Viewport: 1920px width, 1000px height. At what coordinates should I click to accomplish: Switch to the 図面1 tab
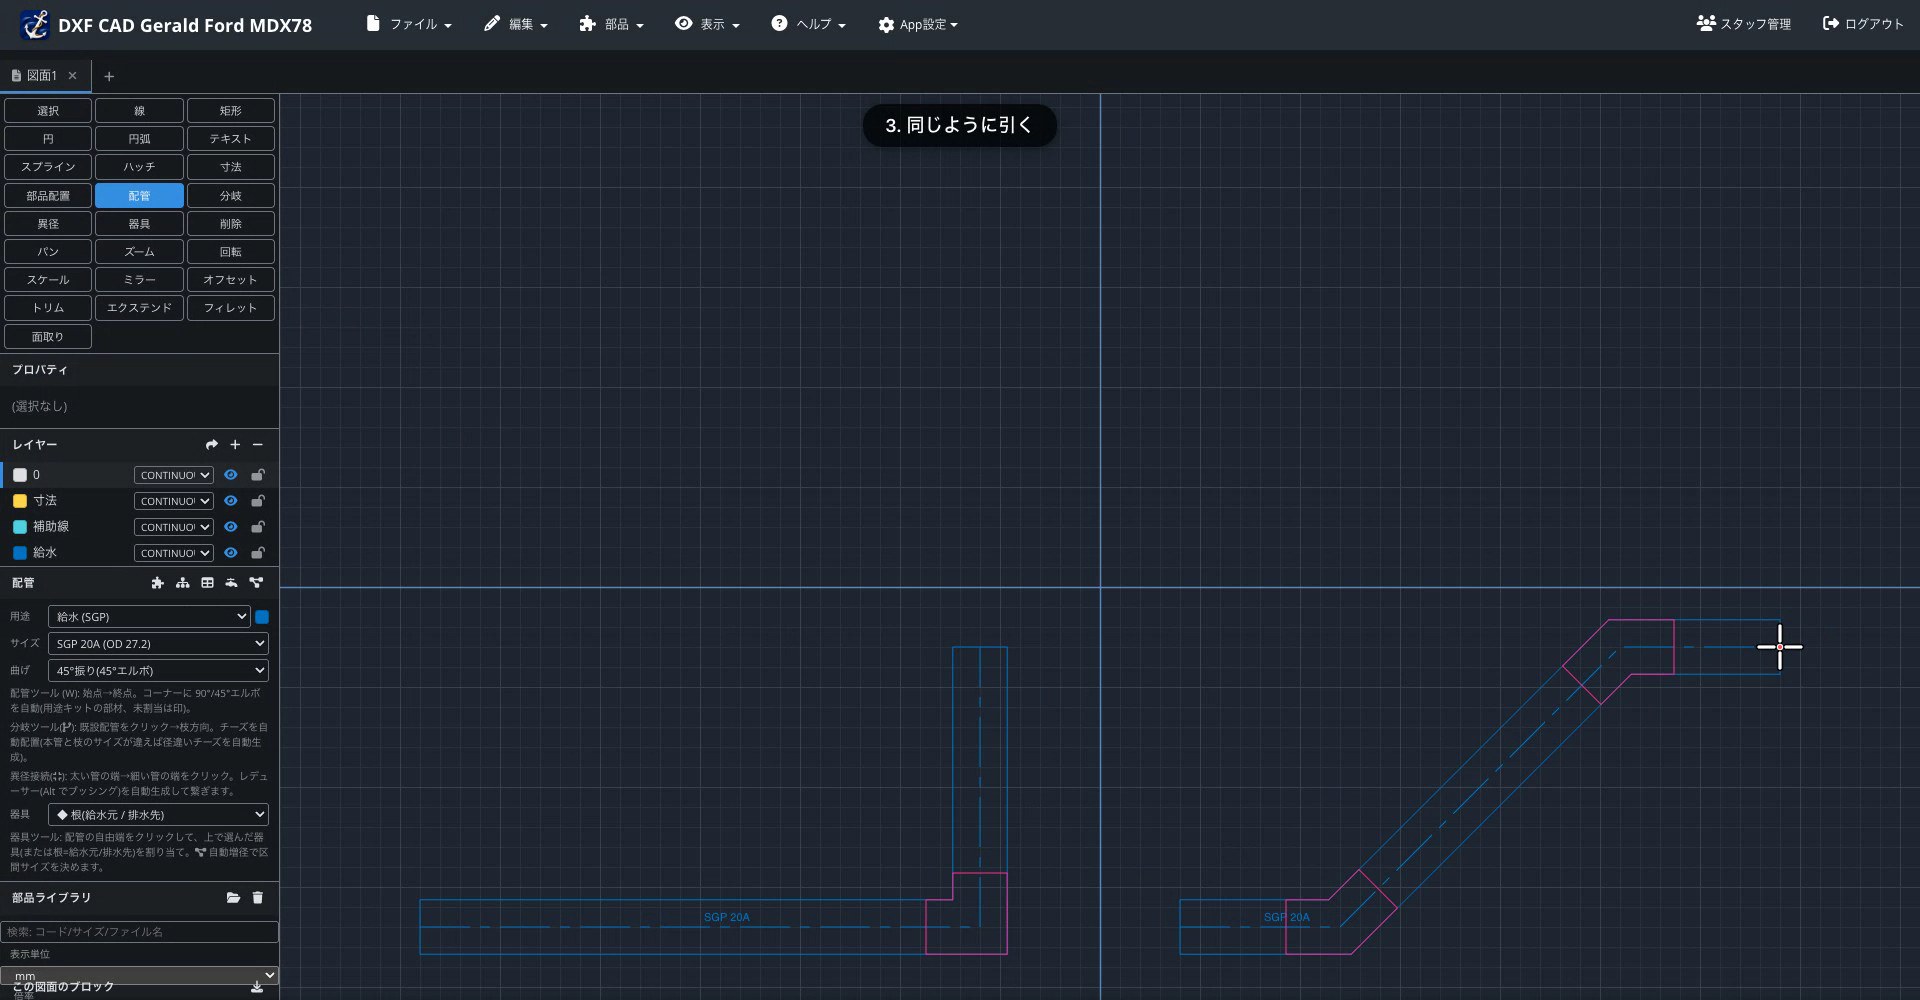(41, 76)
